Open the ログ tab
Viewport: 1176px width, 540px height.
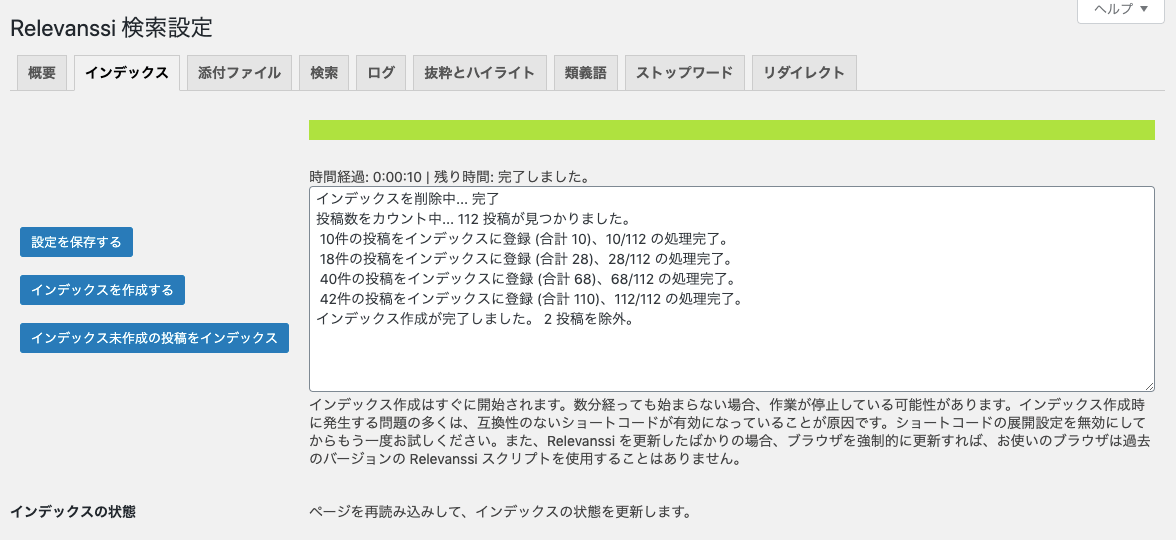click(x=381, y=73)
